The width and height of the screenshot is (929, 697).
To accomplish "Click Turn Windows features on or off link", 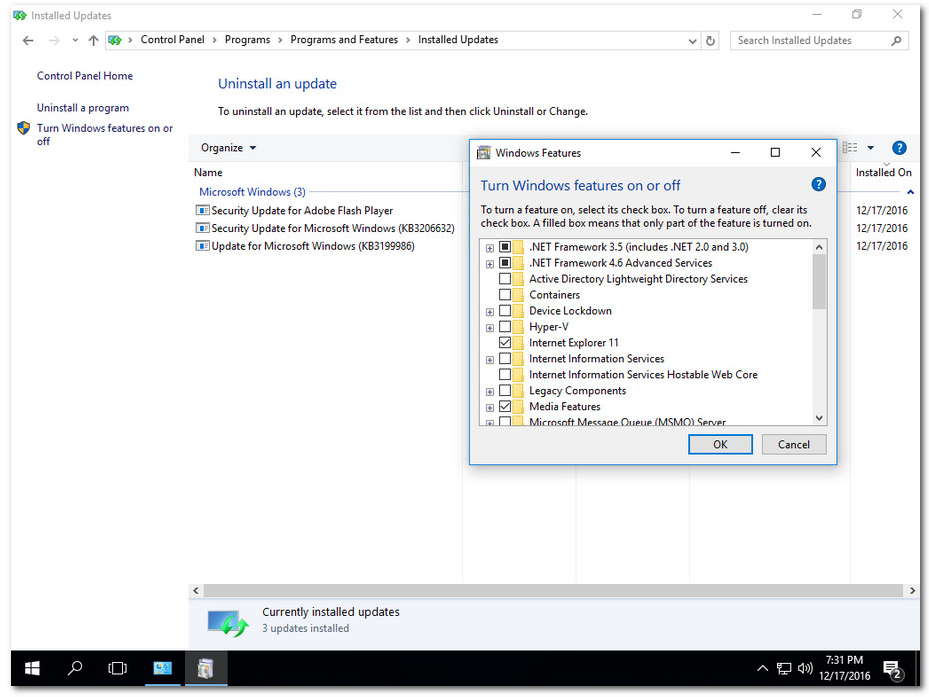I will coord(104,135).
